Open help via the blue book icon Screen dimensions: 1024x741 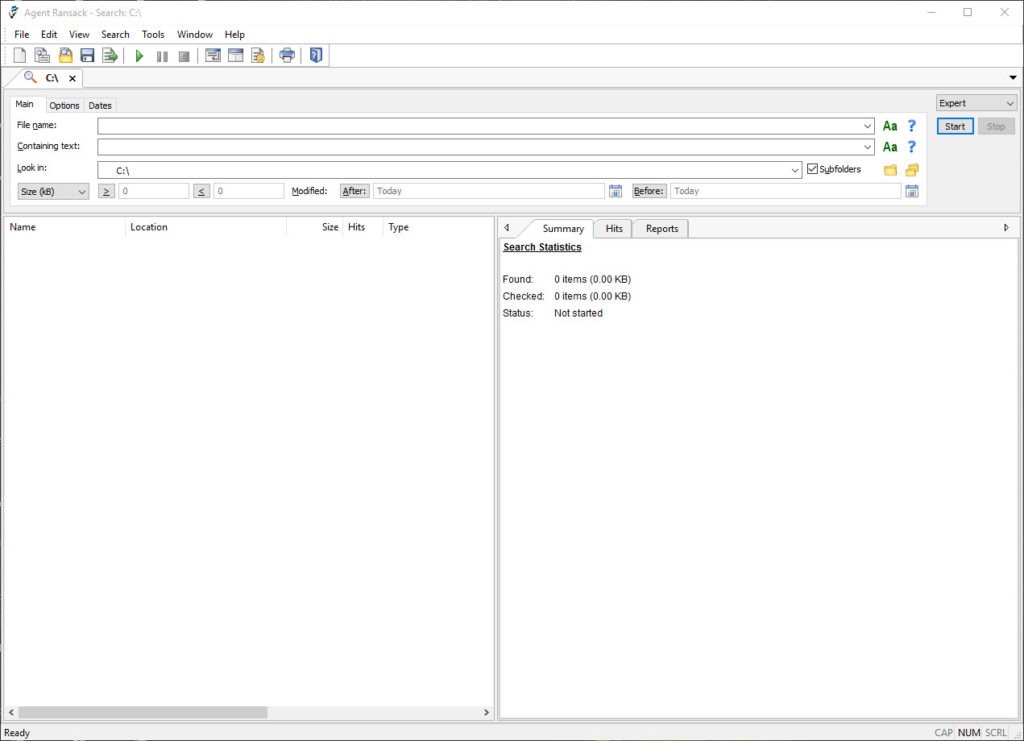pos(316,56)
